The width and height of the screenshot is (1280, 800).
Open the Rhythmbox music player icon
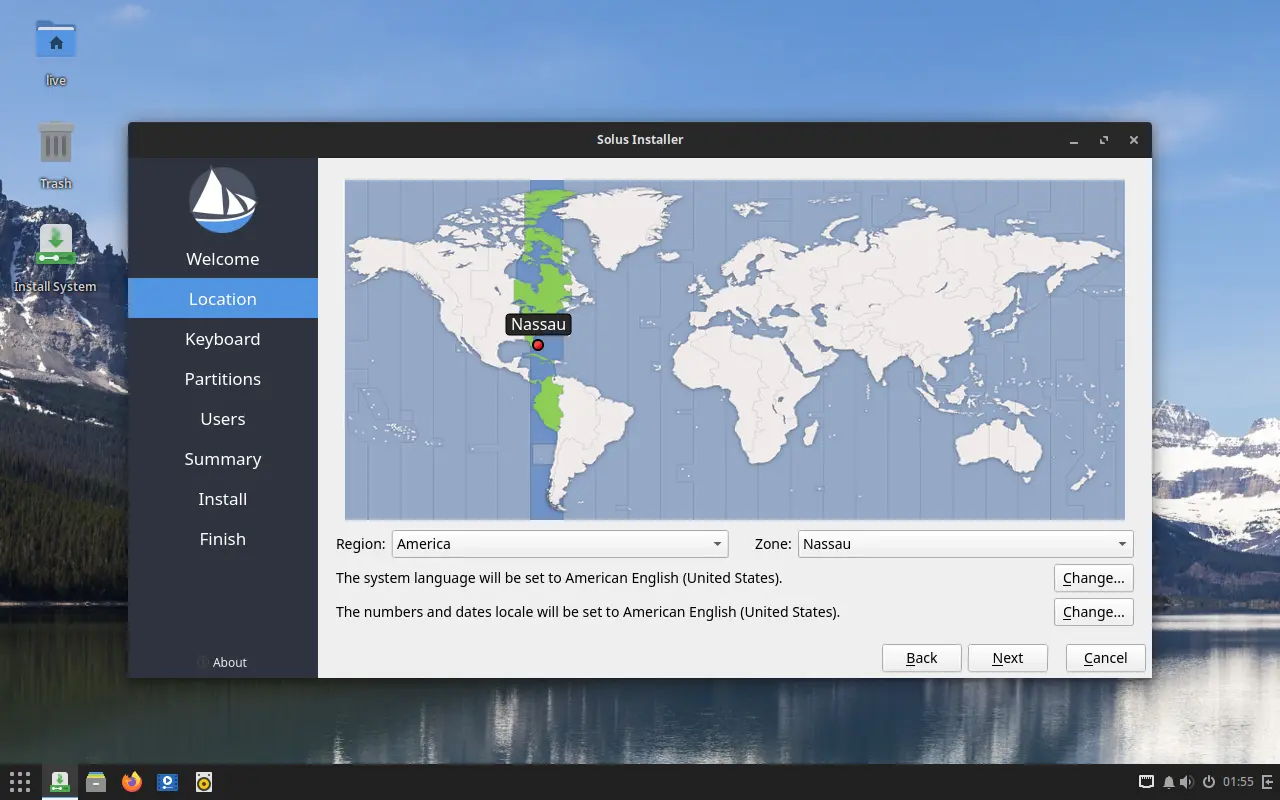[x=204, y=782]
